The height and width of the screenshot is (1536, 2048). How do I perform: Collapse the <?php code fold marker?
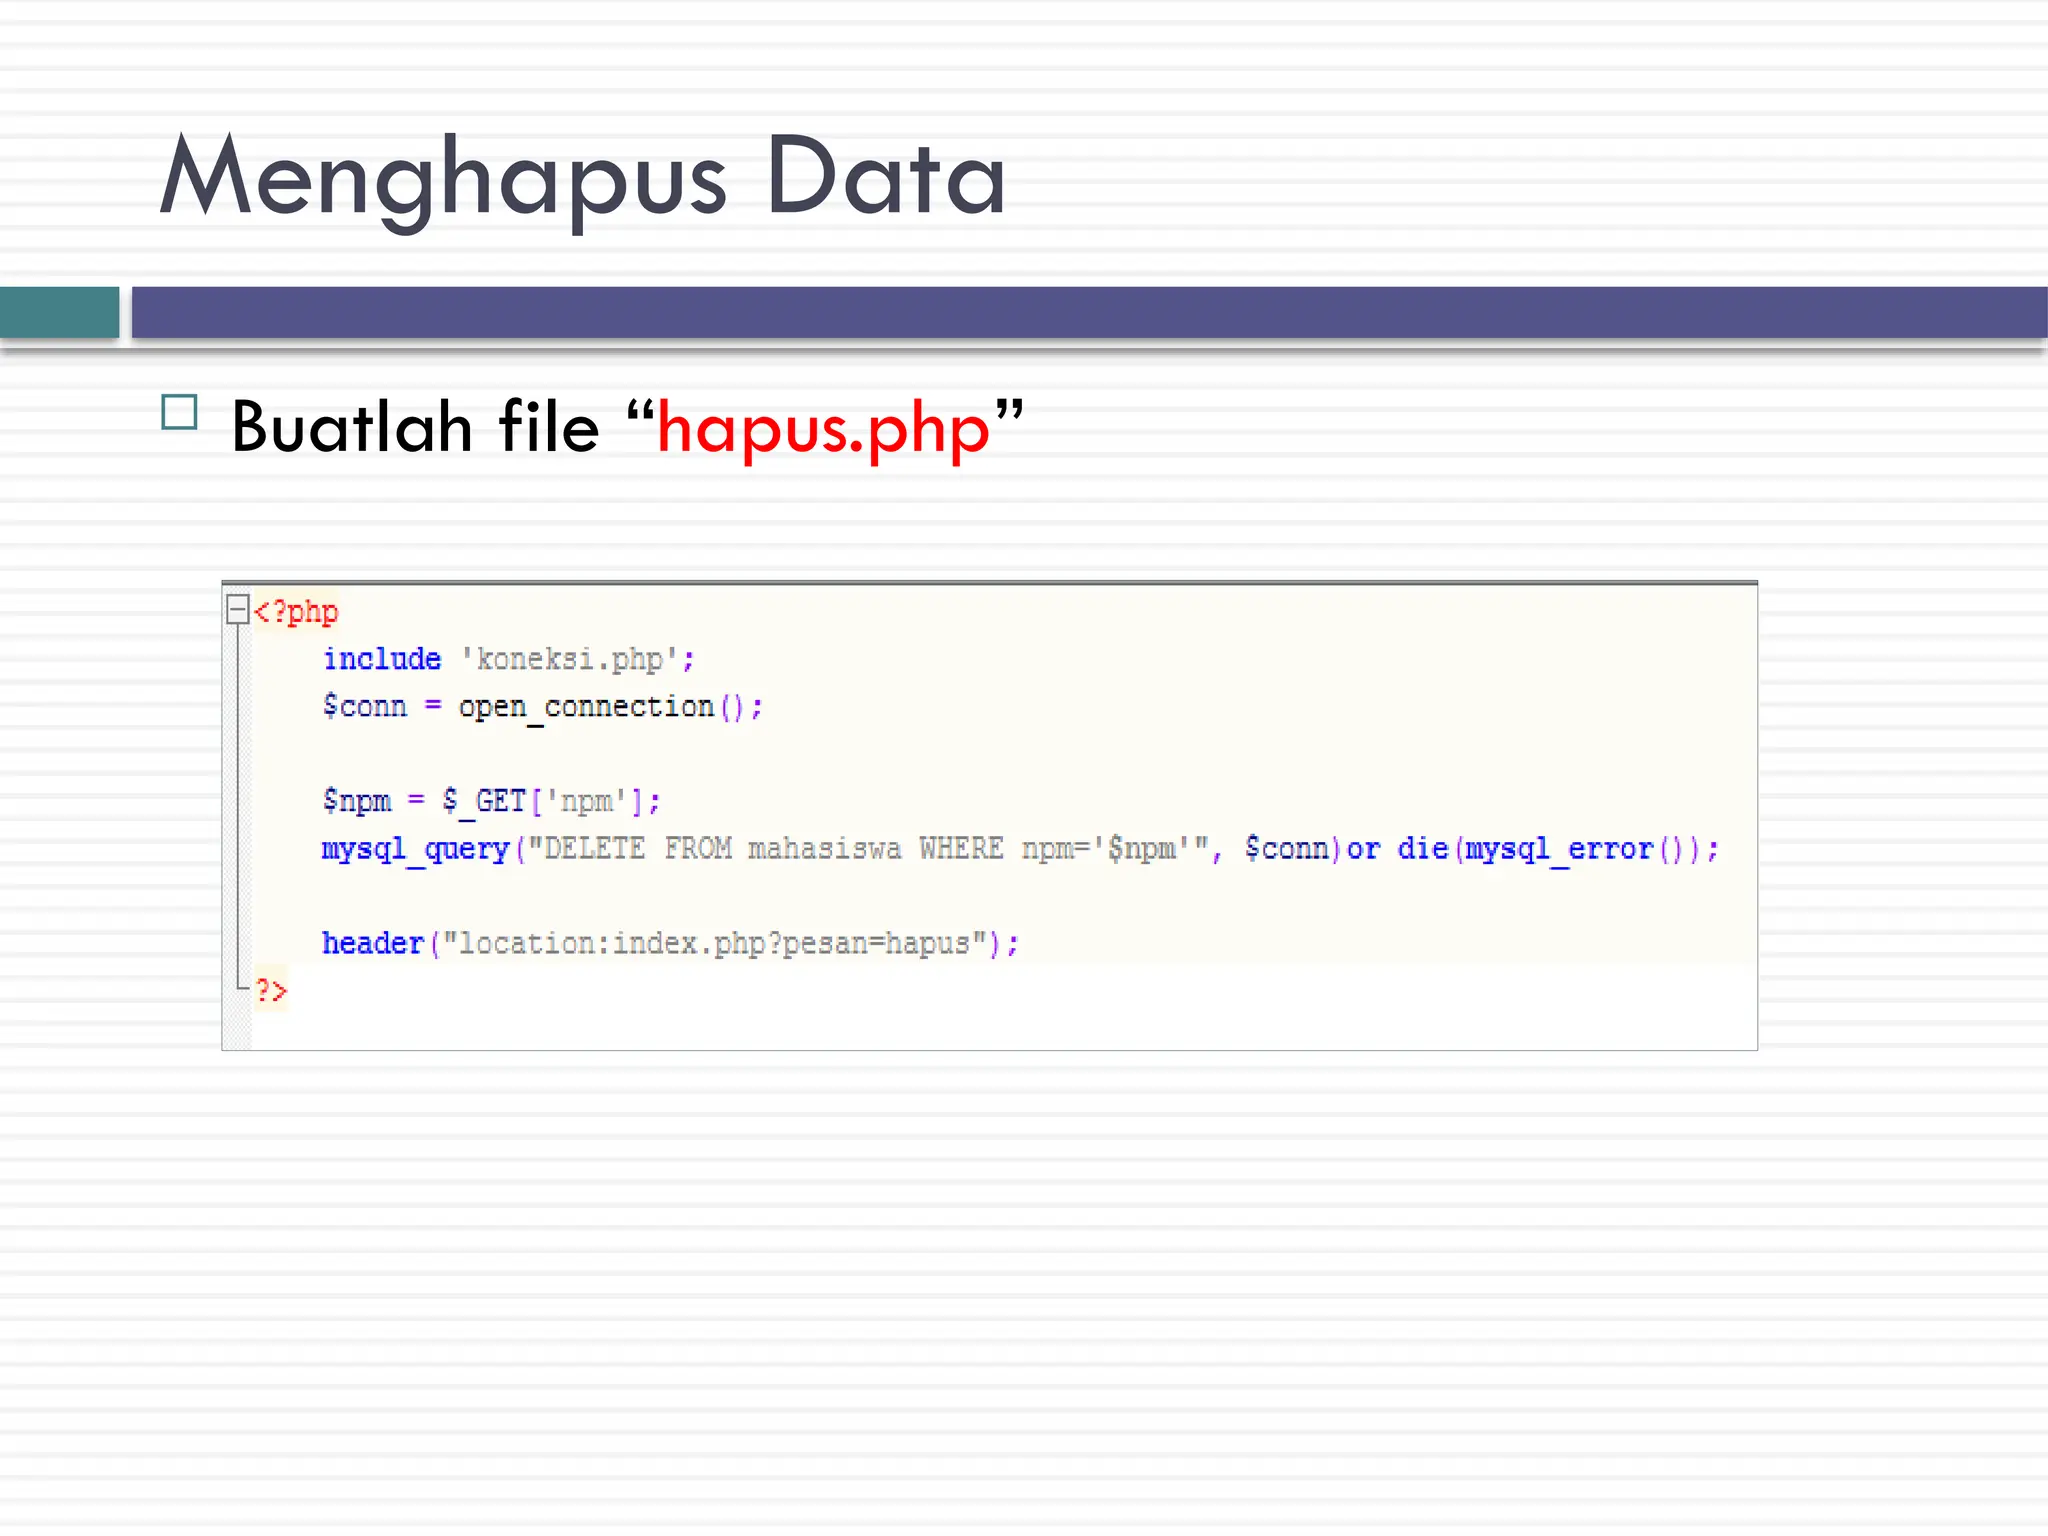click(x=237, y=609)
